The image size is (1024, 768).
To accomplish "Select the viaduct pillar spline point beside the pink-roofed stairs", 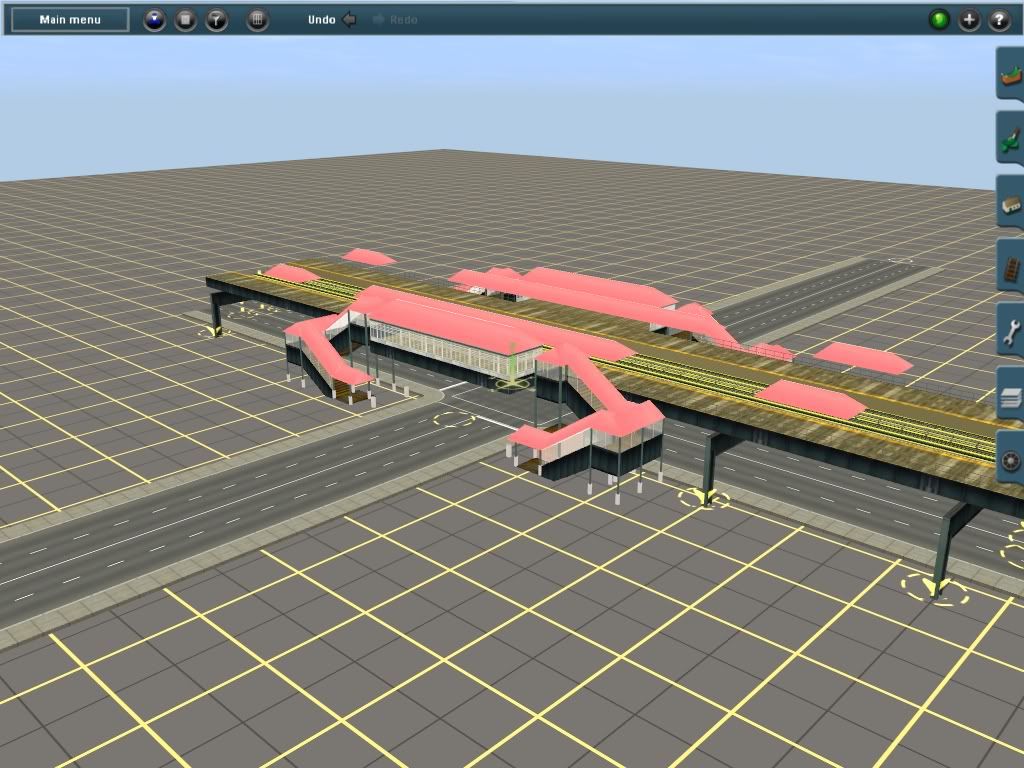I will [704, 499].
